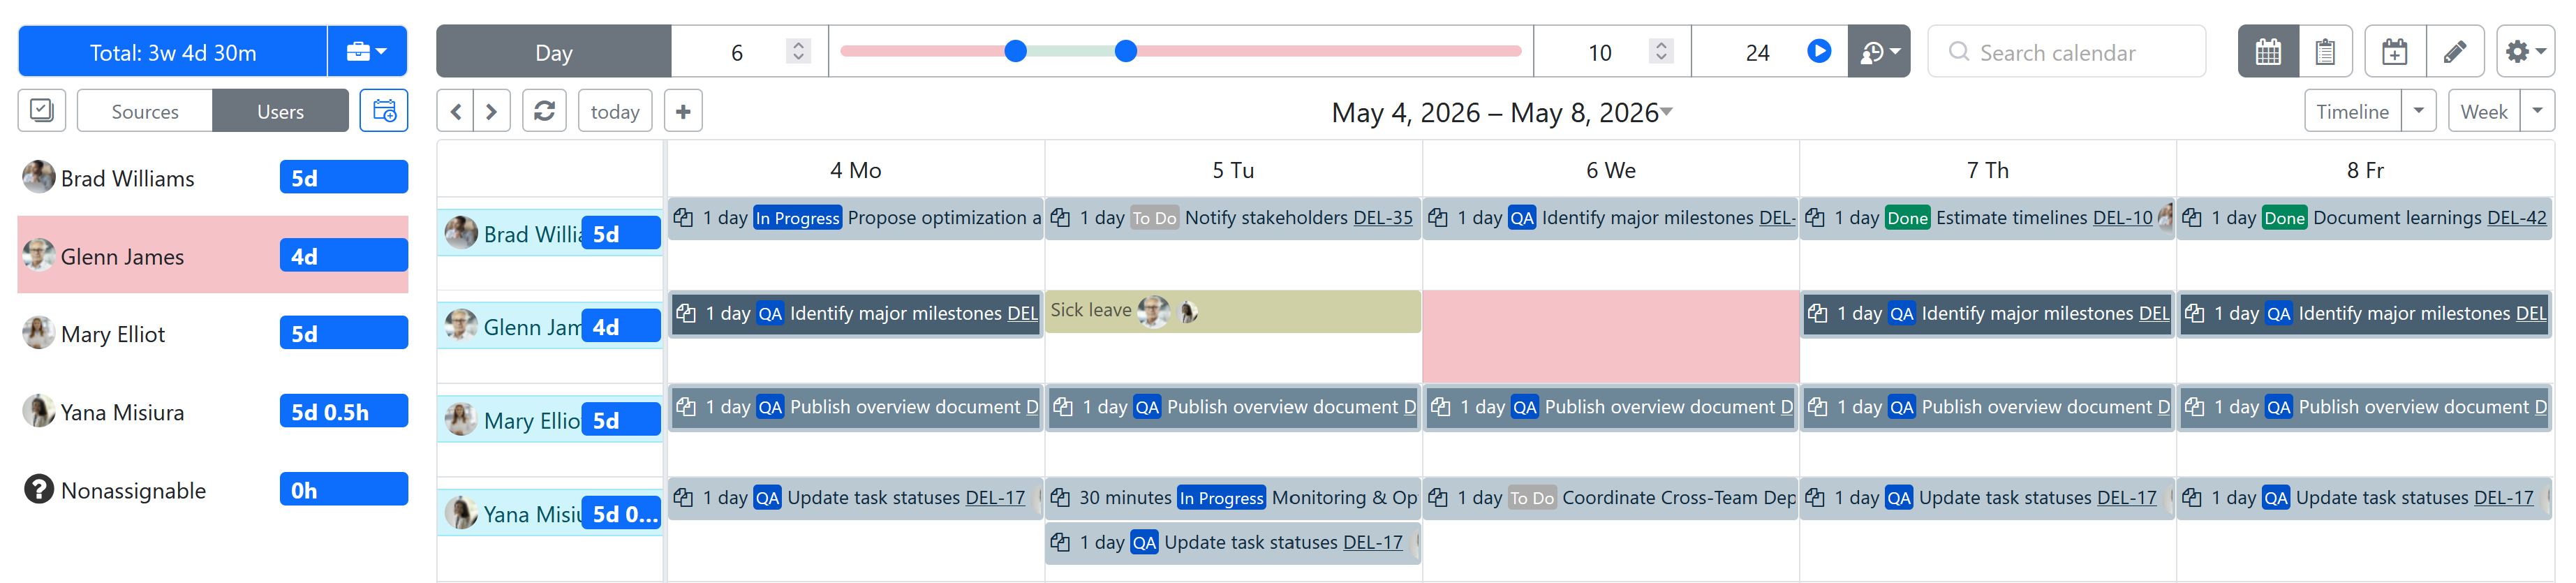Image resolution: width=2576 pixels, height=583 pixels.
Task: Focus the Search calendar field
Action: pyautogui.click(x=2067, y=52)
